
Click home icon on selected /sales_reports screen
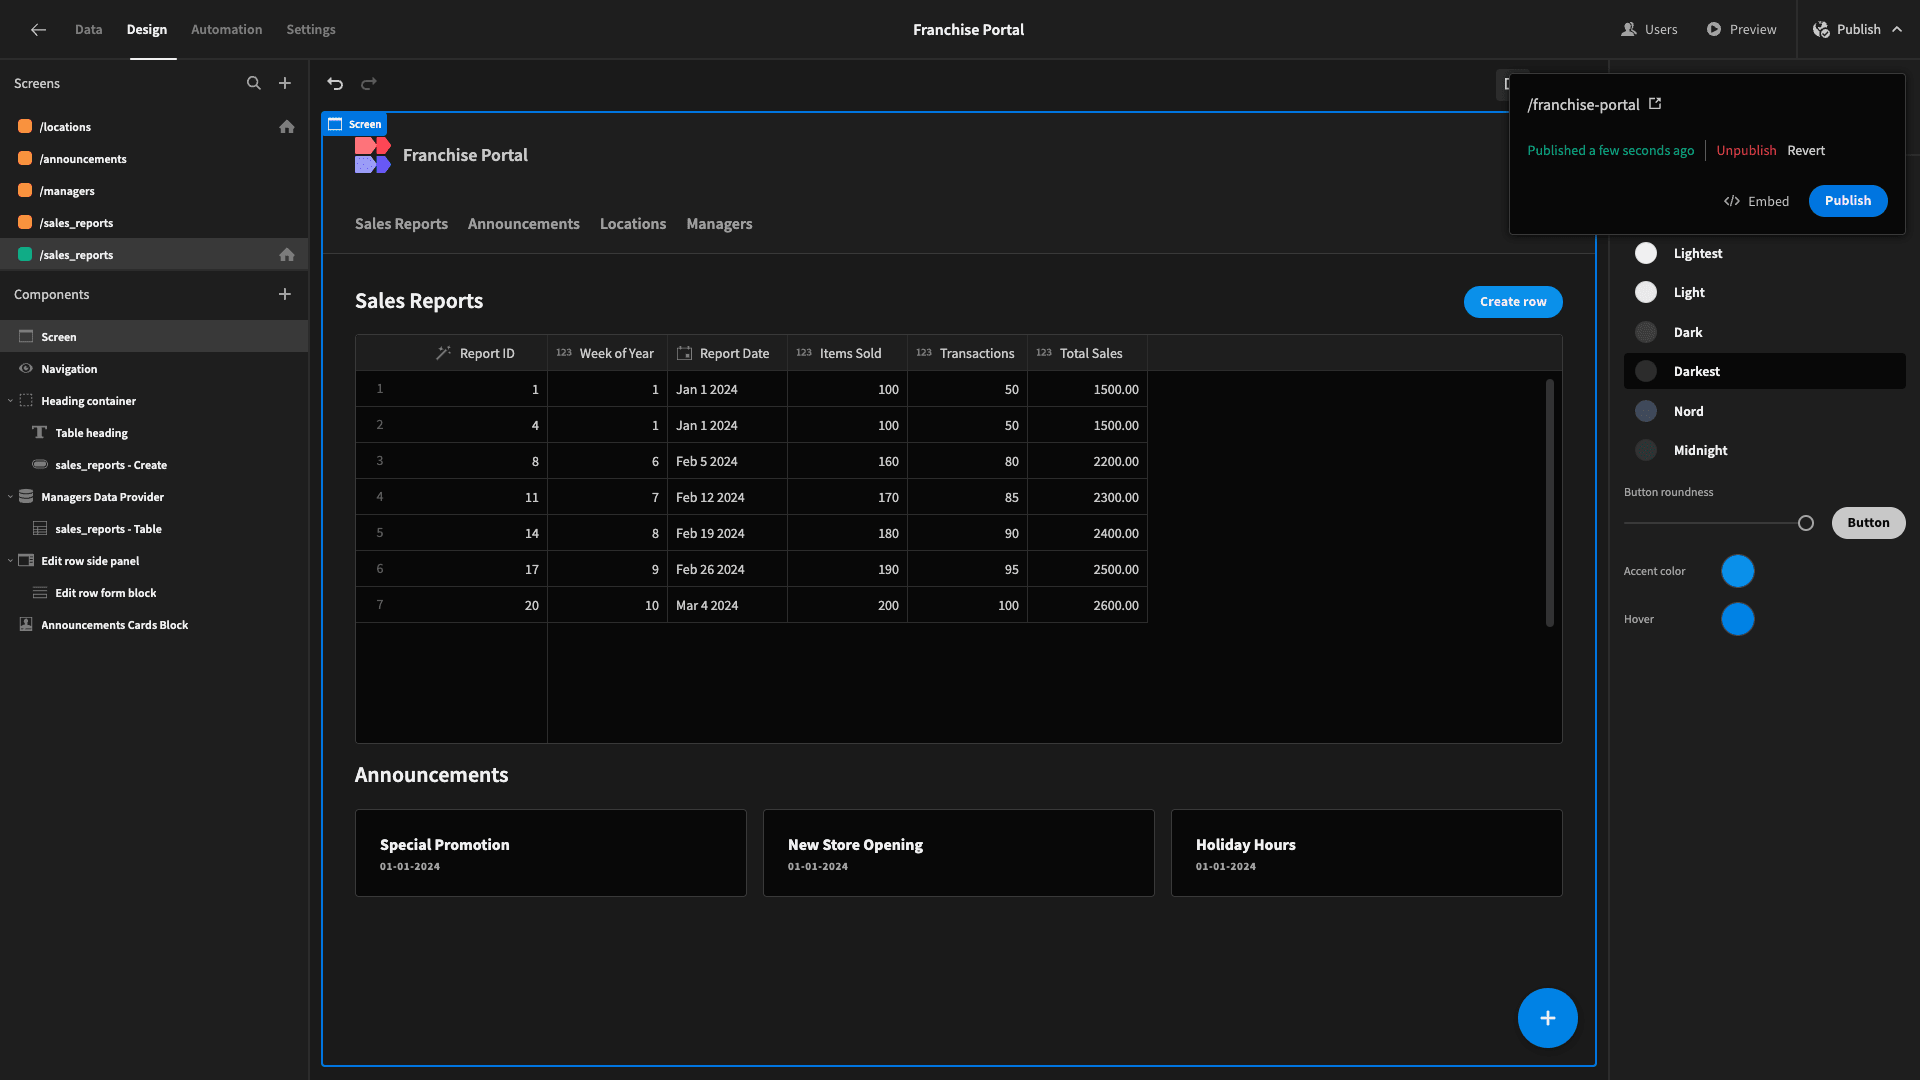(287, 255)
